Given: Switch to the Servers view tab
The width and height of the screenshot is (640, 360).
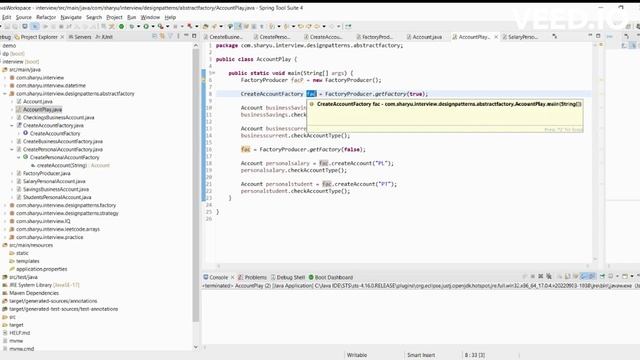Looking at the screenshot, I should click(80, 37).
